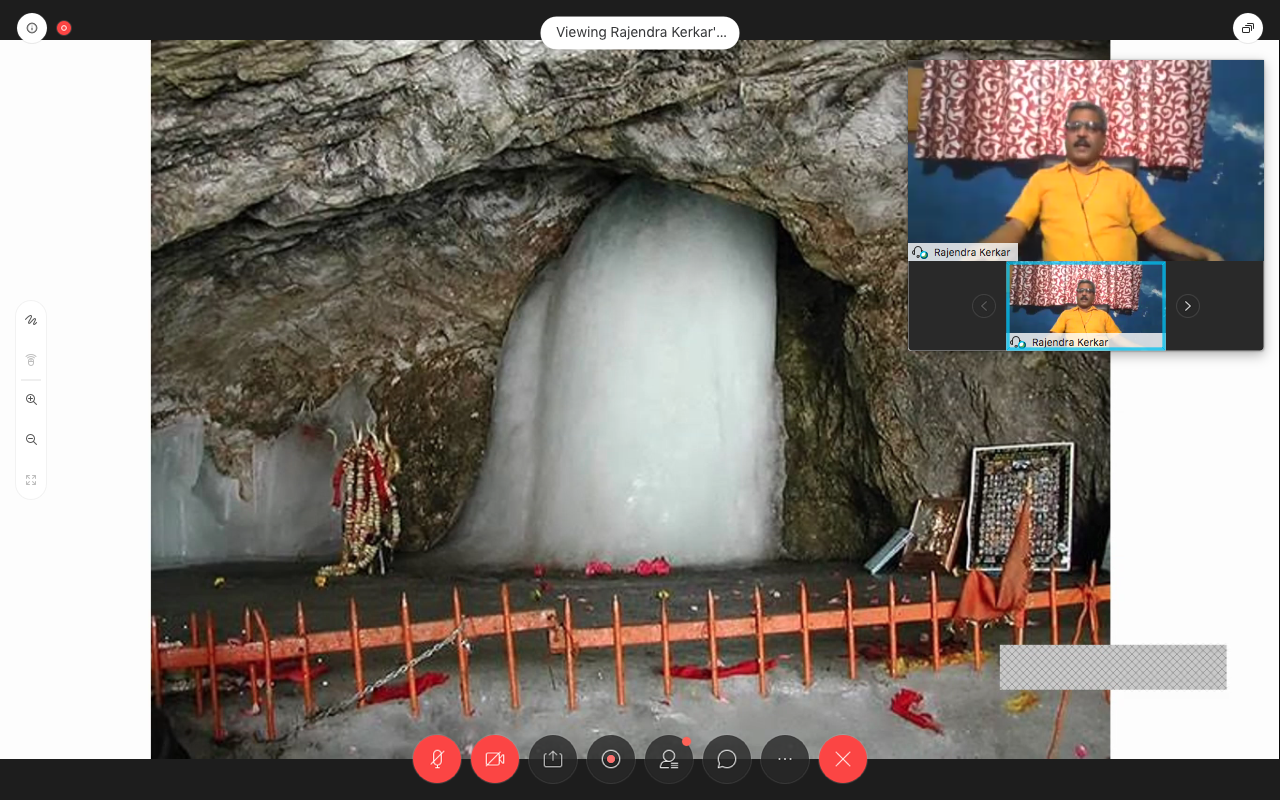Click the record meeting button
The height and width of the screenshot is (800, 1280).
click(611, 759)
